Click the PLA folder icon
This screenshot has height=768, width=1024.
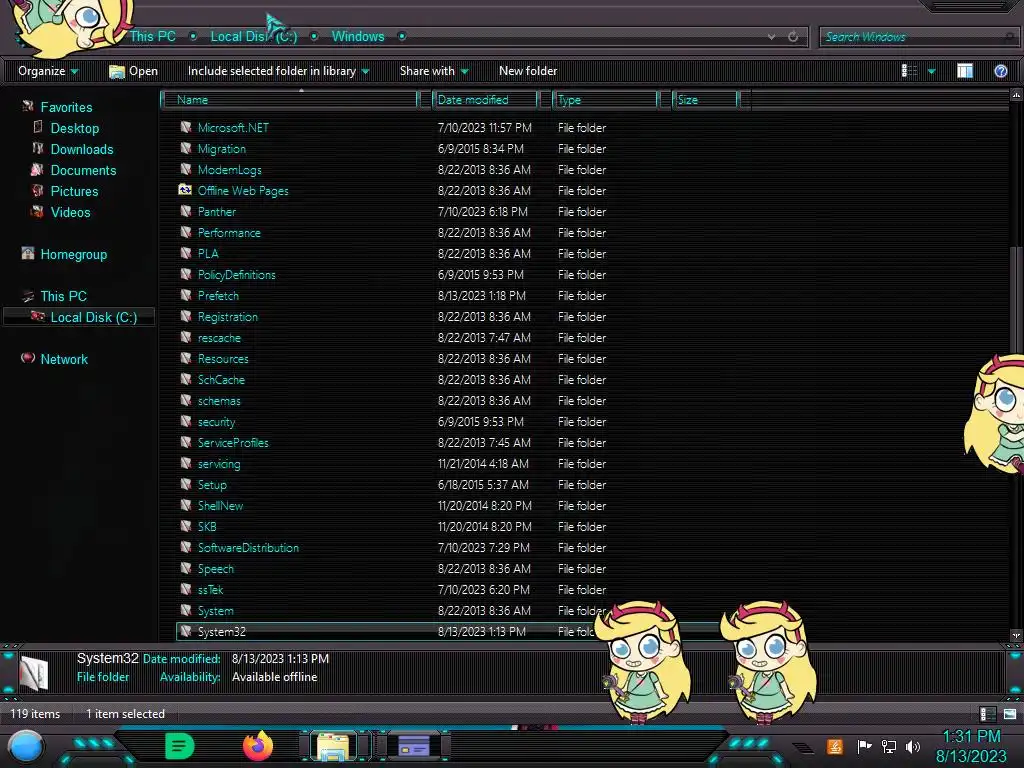point(185,253)
